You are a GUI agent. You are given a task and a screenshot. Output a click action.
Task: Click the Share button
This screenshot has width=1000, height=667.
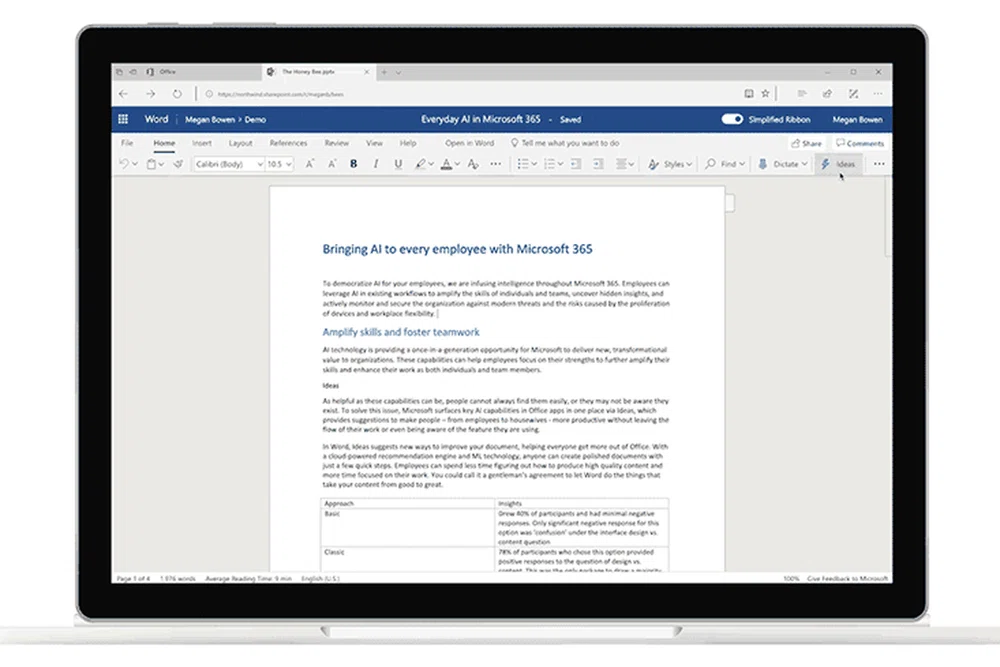tap(806, 143)
